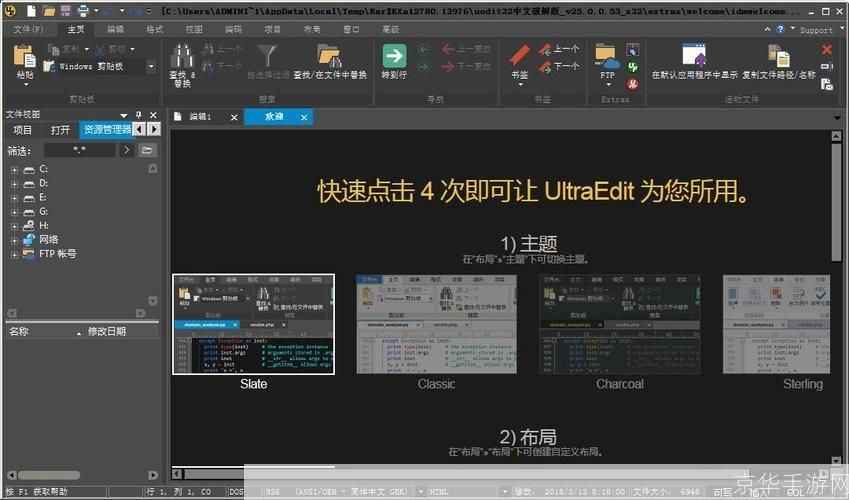Click the email active file icon
849x500 pixels.
[827, 84]
